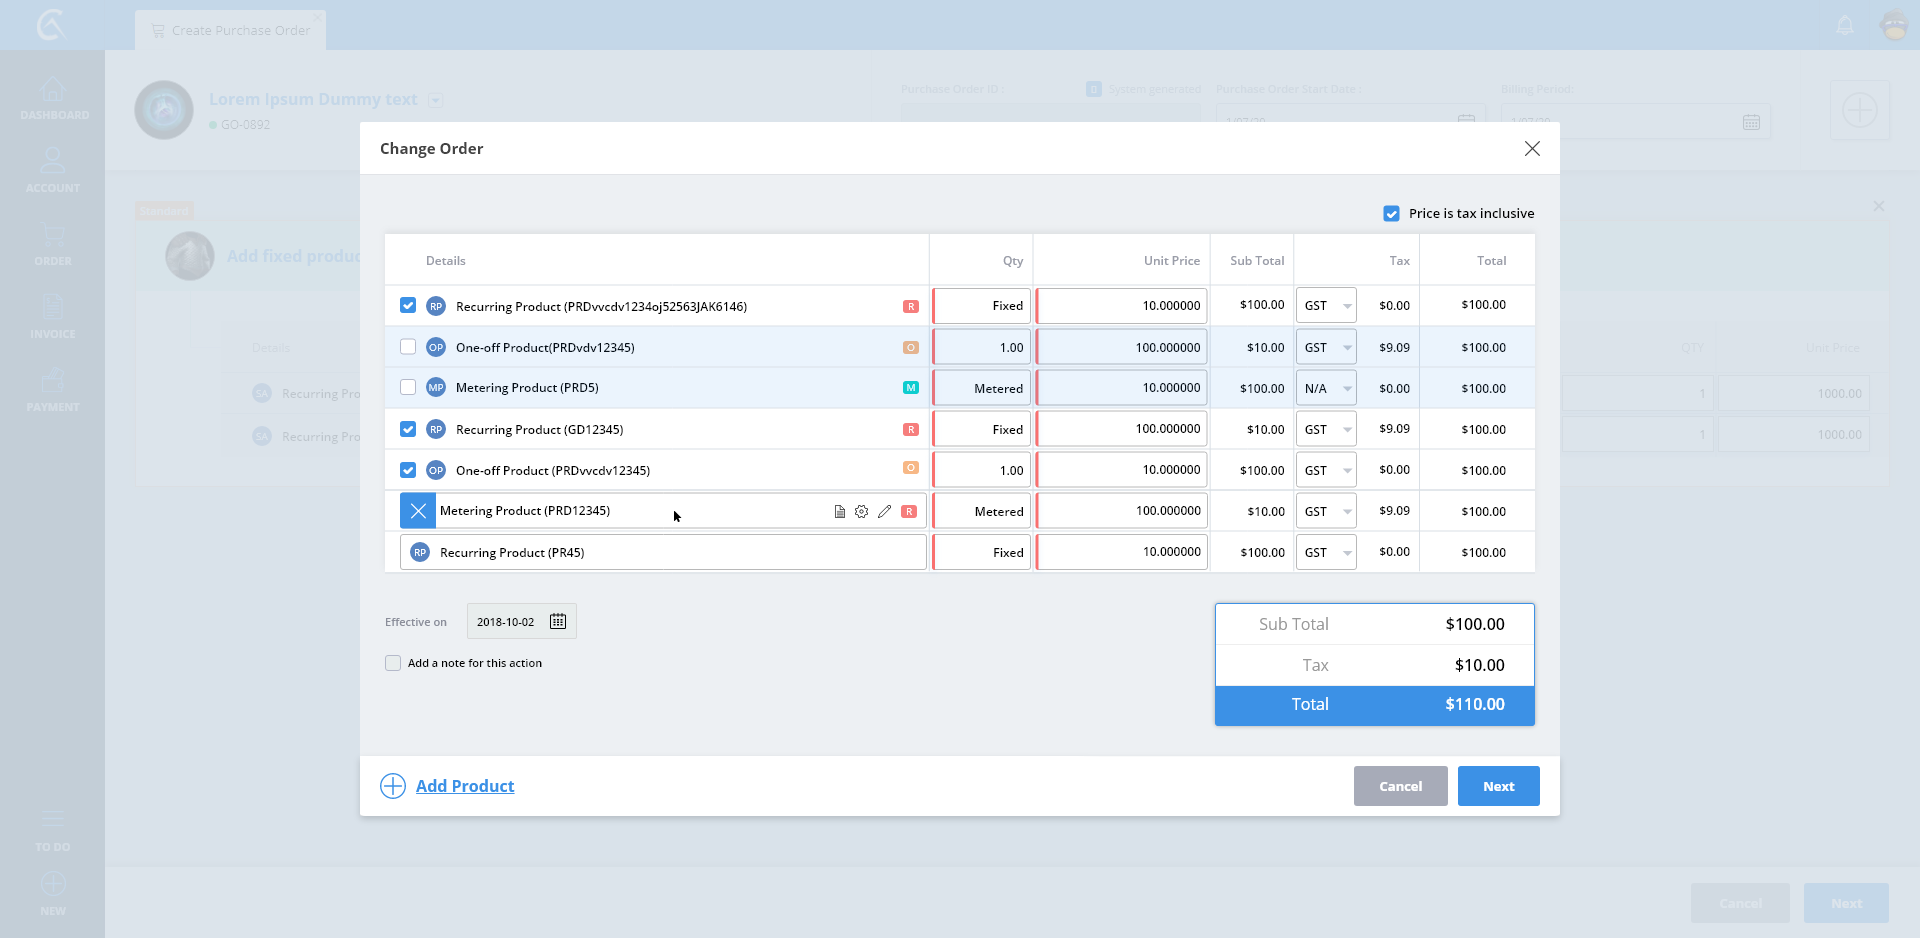Click the RP badge on Recurring Product (PR45)
The image size is (1920, 938).
(420, 552)
